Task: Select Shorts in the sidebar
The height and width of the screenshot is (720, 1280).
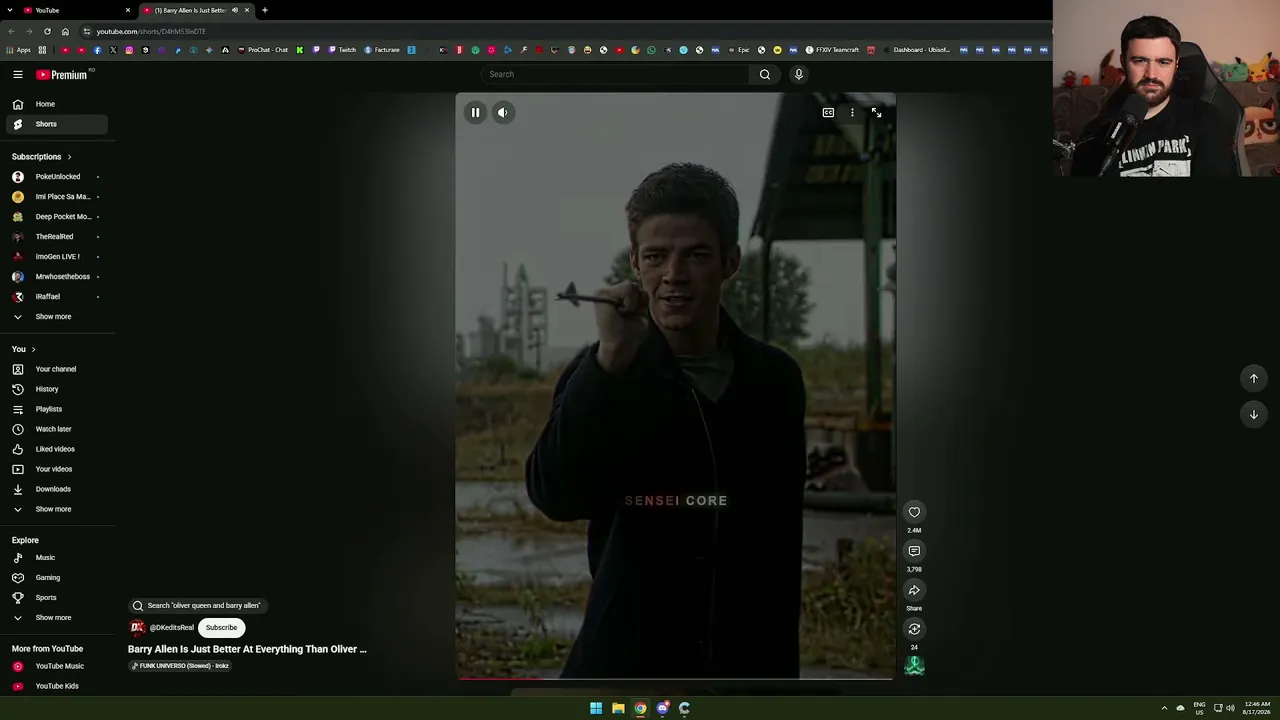Action: (x=58, y=124)
